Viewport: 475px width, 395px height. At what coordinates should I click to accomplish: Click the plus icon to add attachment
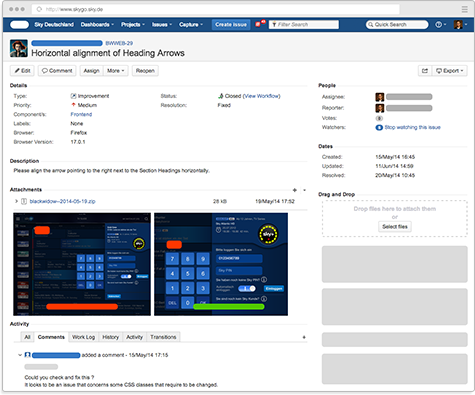point(294,190)
